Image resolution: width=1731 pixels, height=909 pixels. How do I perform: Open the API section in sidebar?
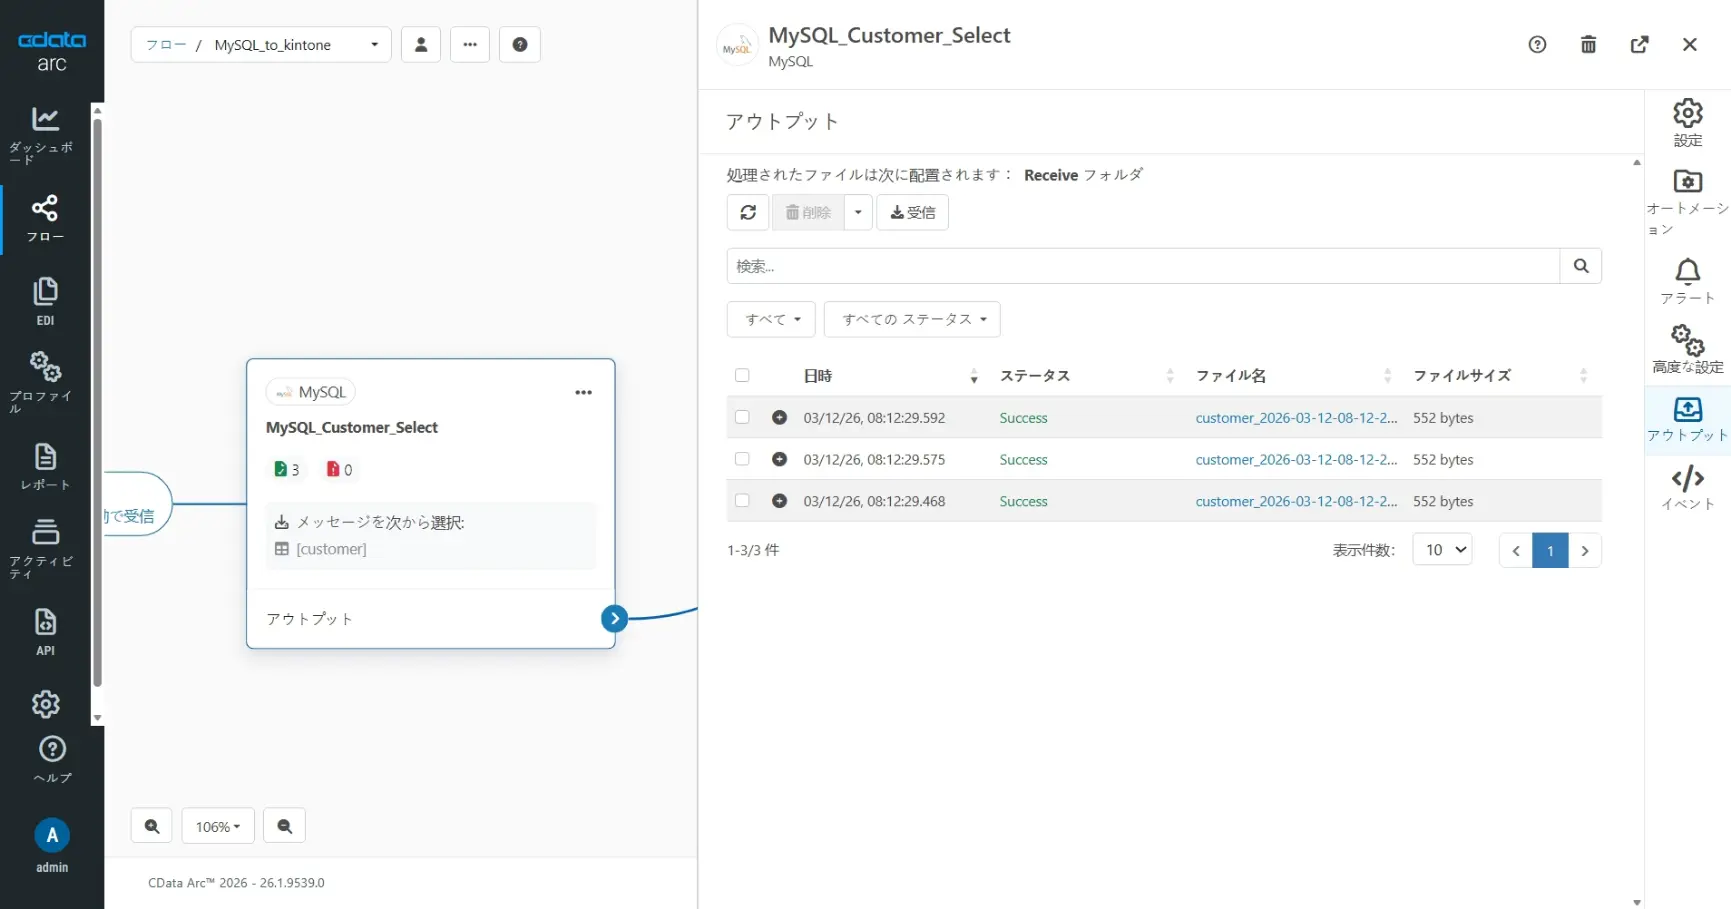45,631
